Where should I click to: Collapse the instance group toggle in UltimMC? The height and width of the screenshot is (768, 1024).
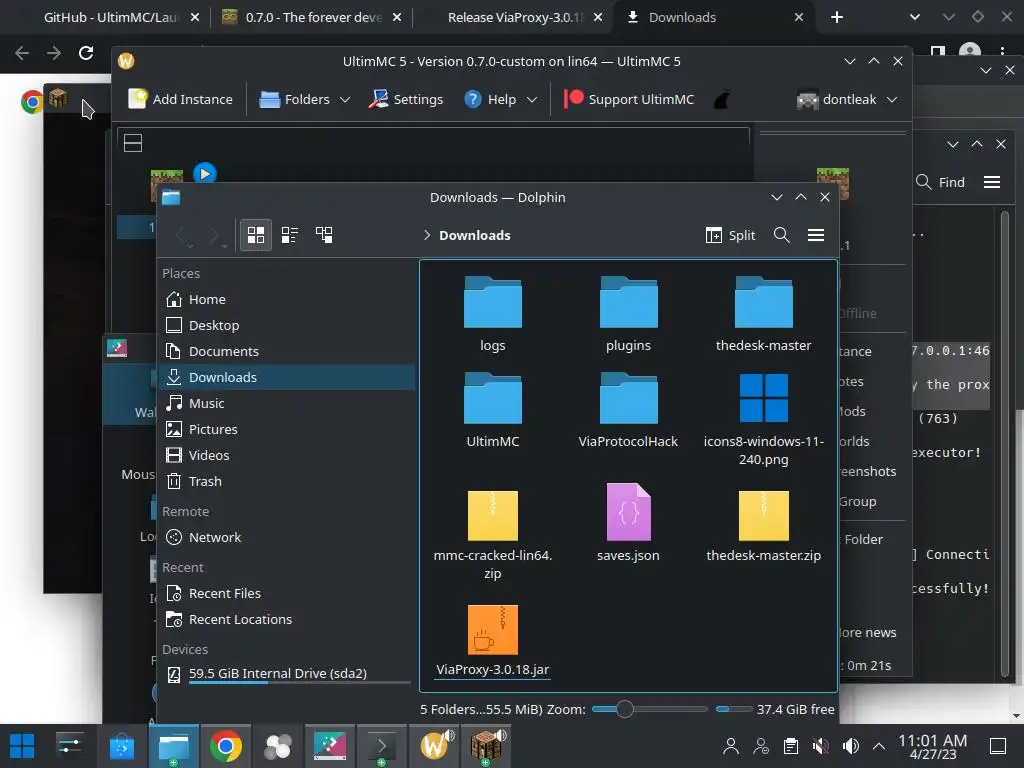[133, 143]
